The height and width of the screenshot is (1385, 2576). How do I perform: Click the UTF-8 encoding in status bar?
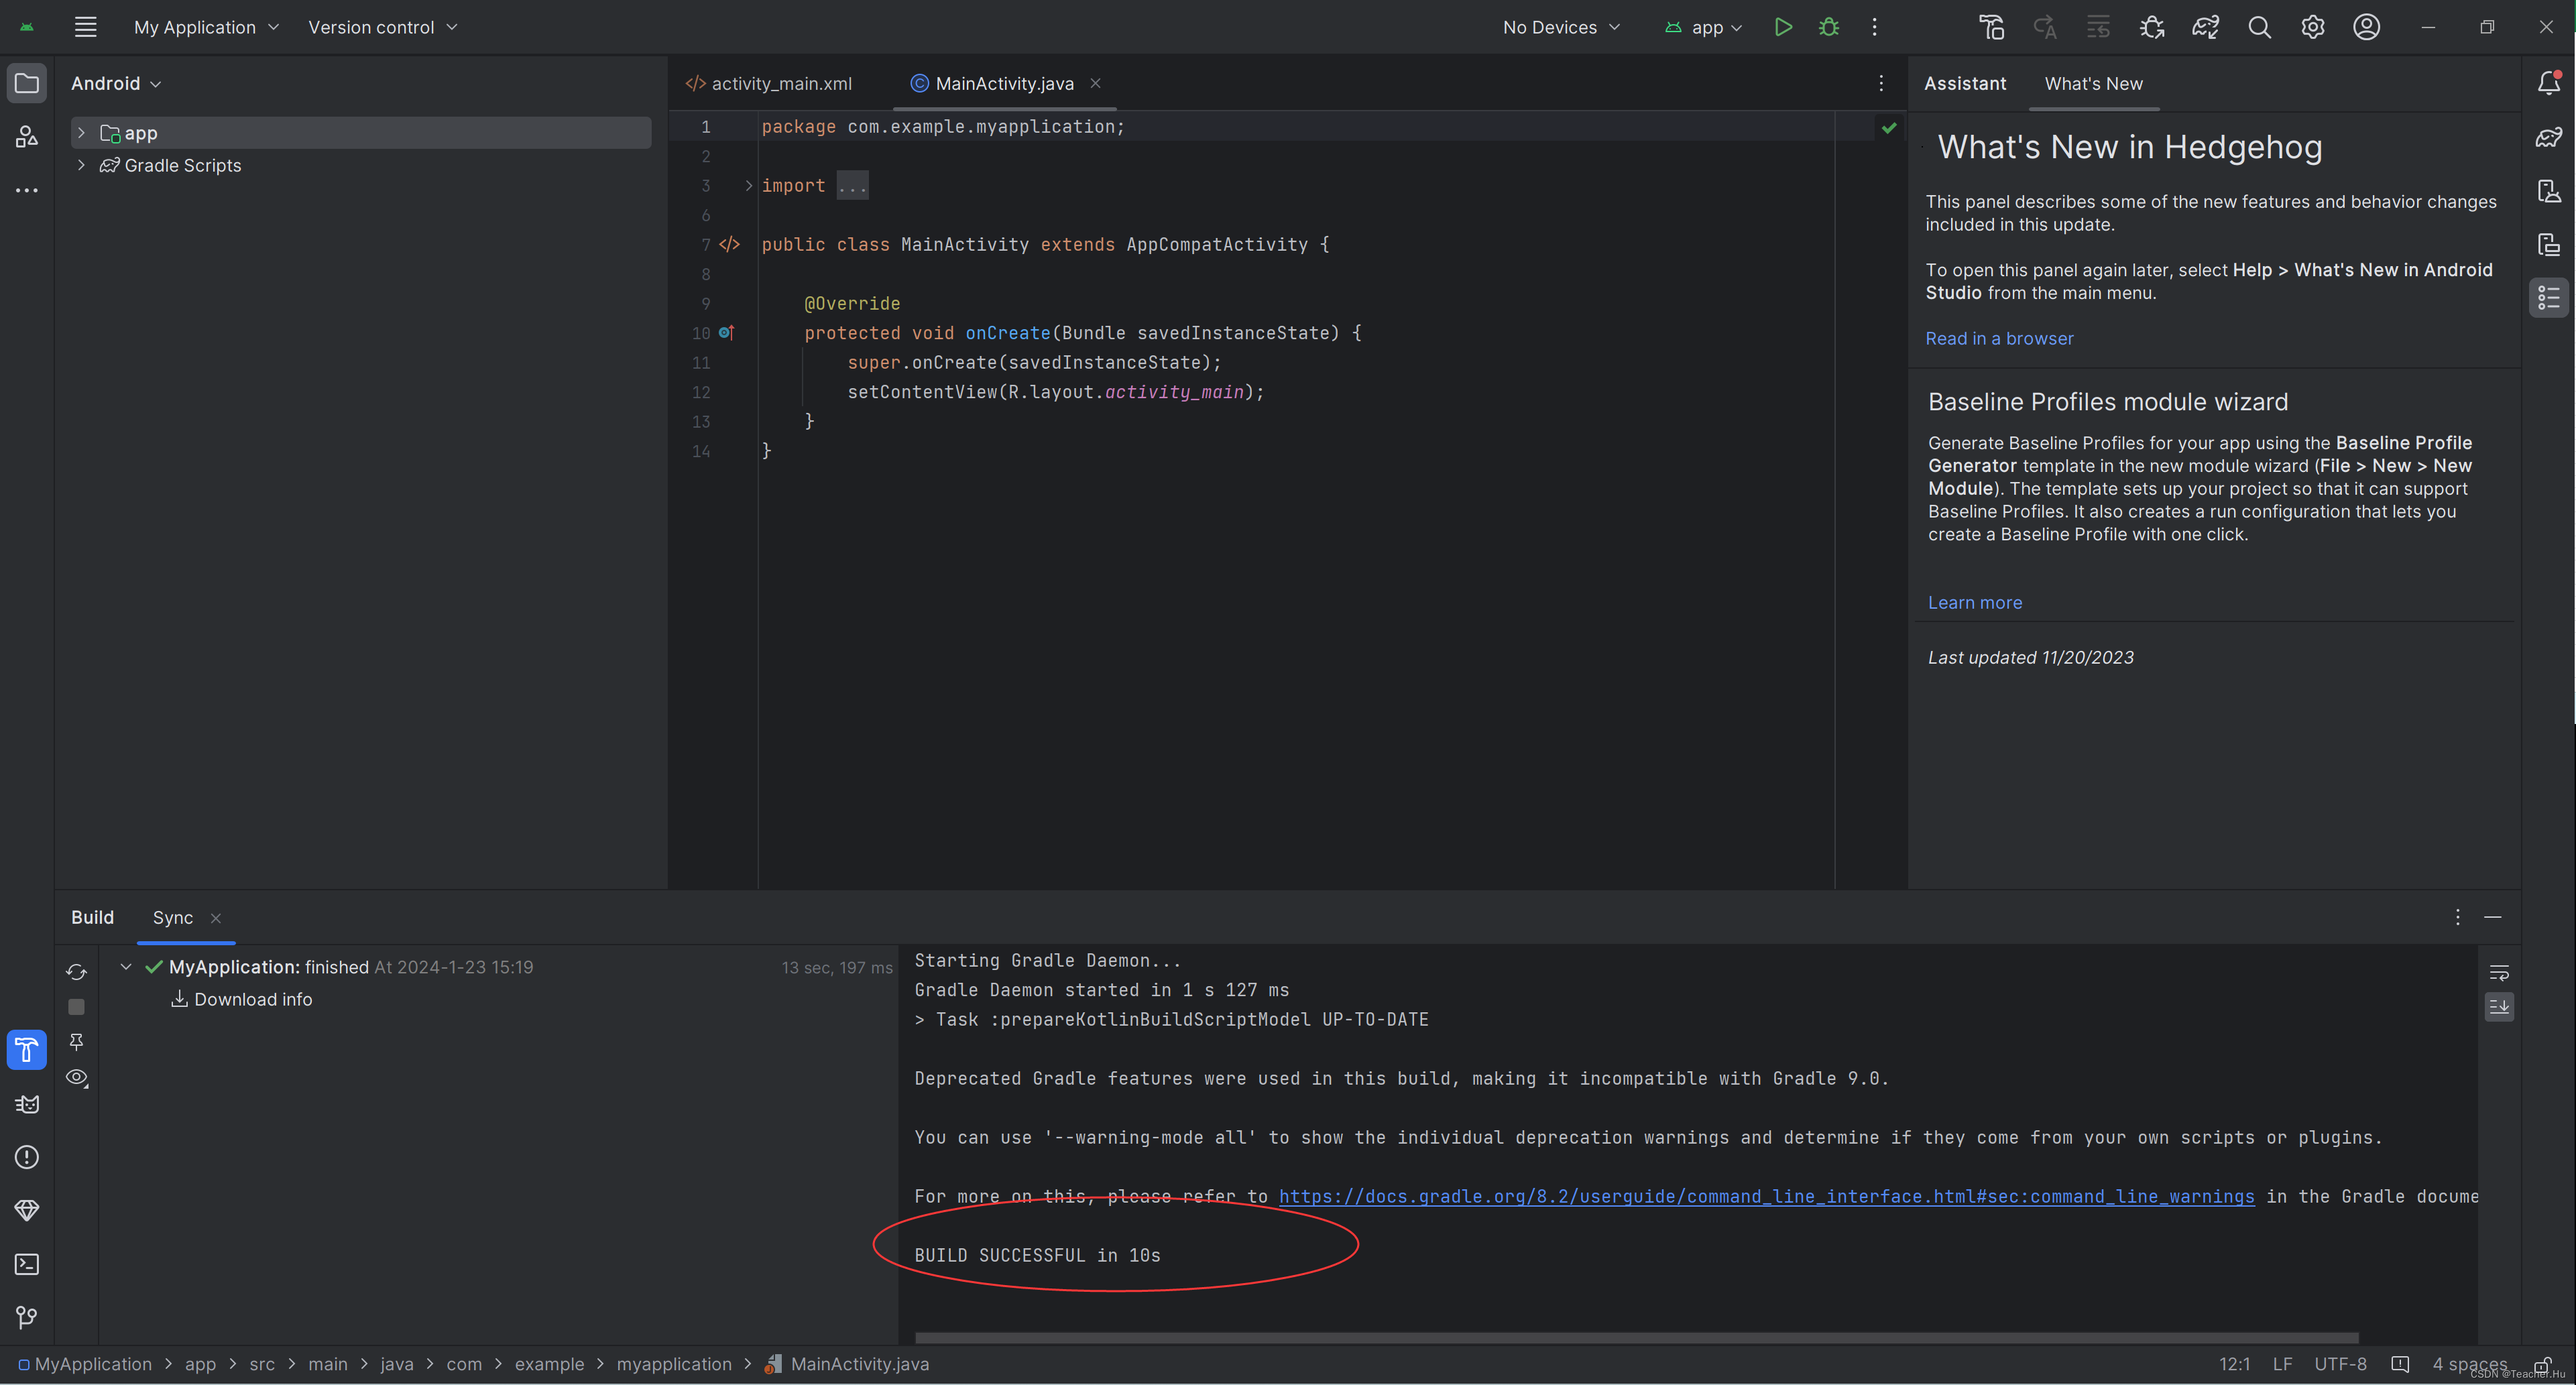[2340, 1364]
